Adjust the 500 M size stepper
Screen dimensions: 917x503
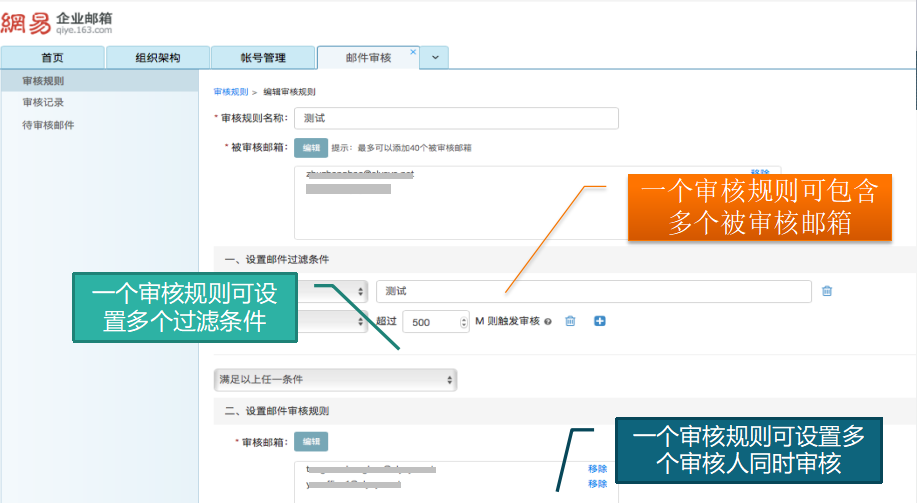coord(463,322)
